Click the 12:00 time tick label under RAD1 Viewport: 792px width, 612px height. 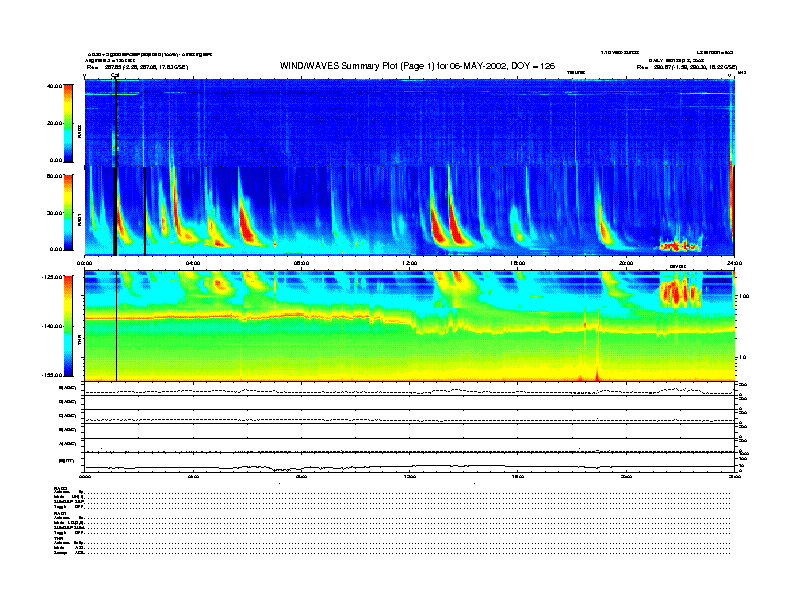[409, 263]
